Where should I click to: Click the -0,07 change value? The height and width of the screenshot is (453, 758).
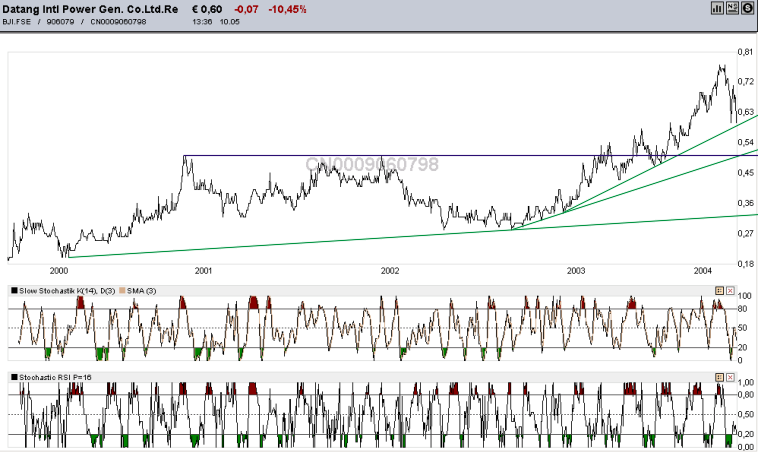(246, 9)
